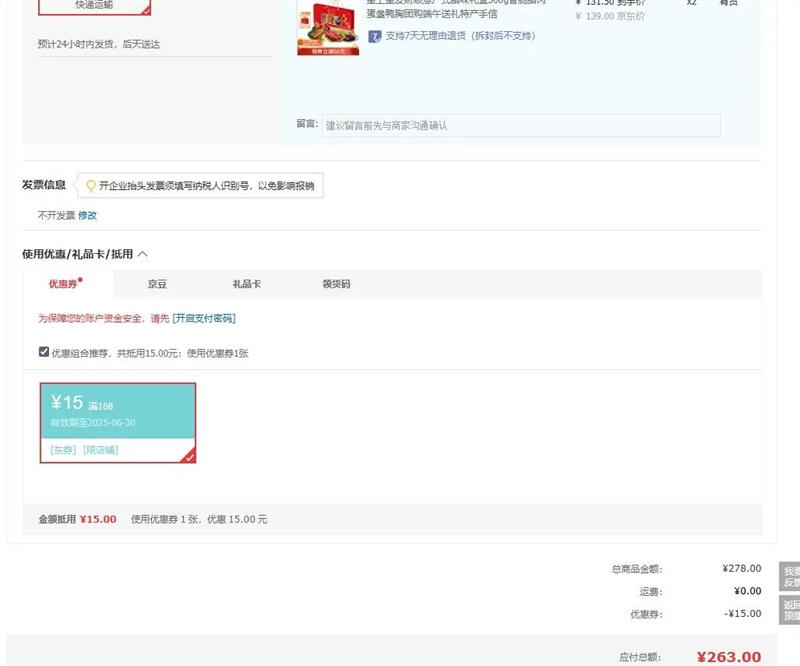Switch to the 优惠券 tab

tap(66, 284)
